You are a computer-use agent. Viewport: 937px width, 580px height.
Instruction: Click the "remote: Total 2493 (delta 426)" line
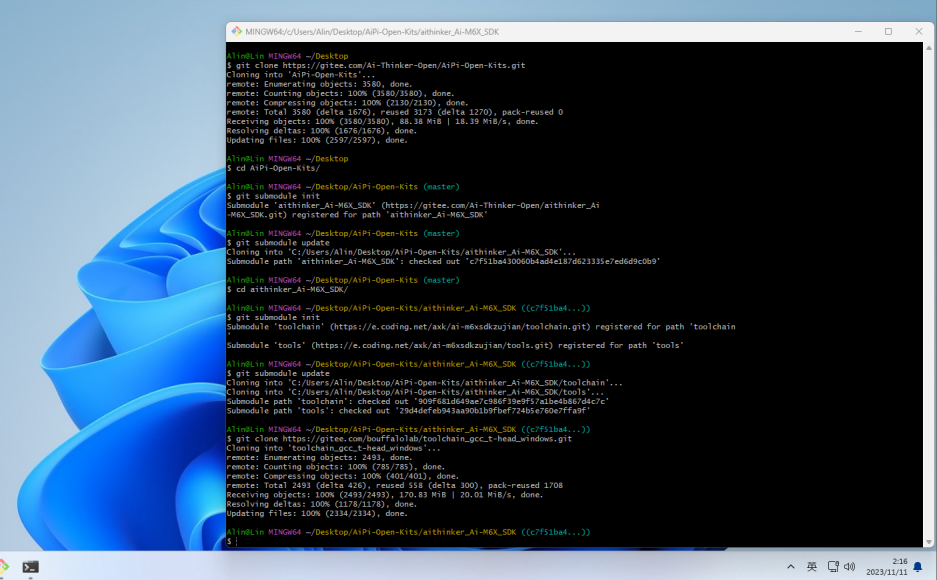394,486
